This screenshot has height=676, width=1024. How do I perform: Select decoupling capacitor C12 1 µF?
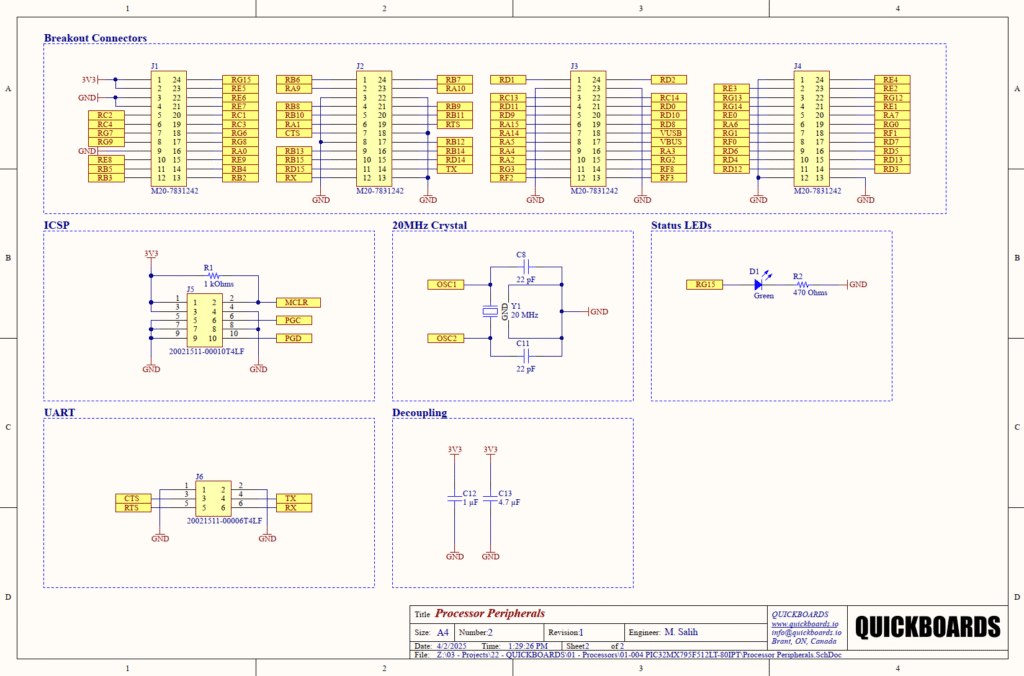pos(455,498)
